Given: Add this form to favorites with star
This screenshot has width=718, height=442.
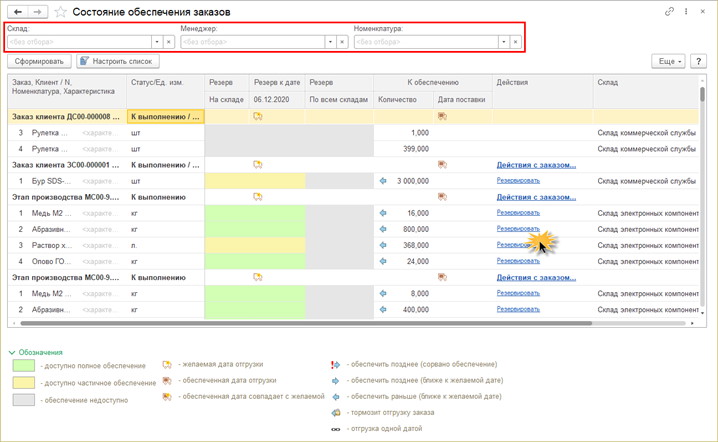Looking at the screenshot, I should pos(61,12).
